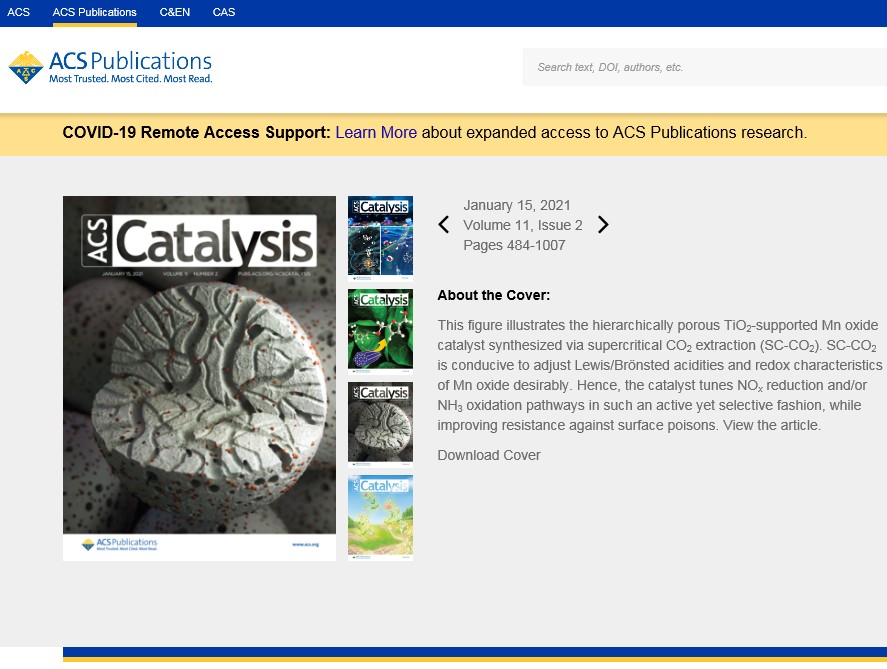Select the grayscale brain-pattern cover thumbnail
This screenshot has width=887, height=669.
click(x=380, y=424)
